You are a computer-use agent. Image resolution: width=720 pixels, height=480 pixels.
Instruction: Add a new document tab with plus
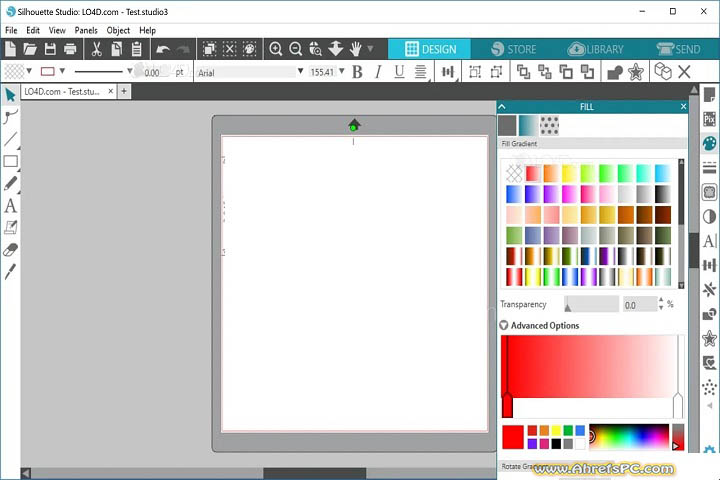pos(124,91)
